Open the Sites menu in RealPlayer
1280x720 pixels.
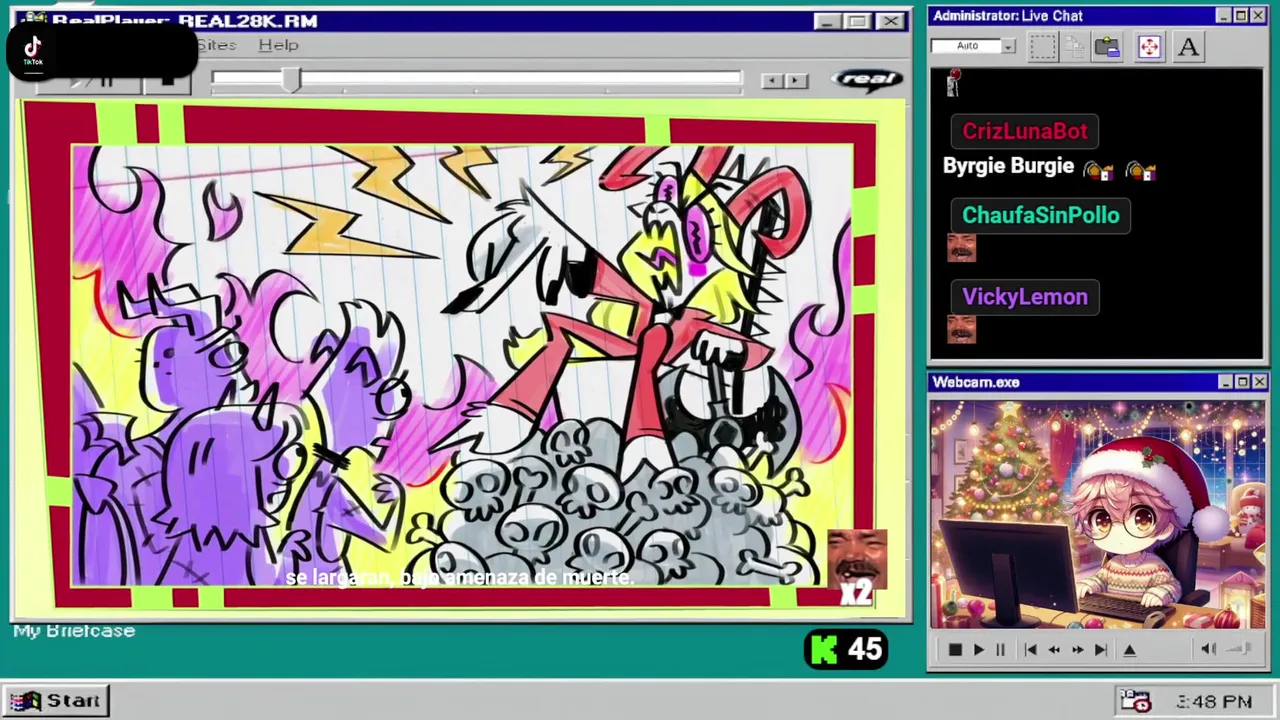(x=216, y=45)
